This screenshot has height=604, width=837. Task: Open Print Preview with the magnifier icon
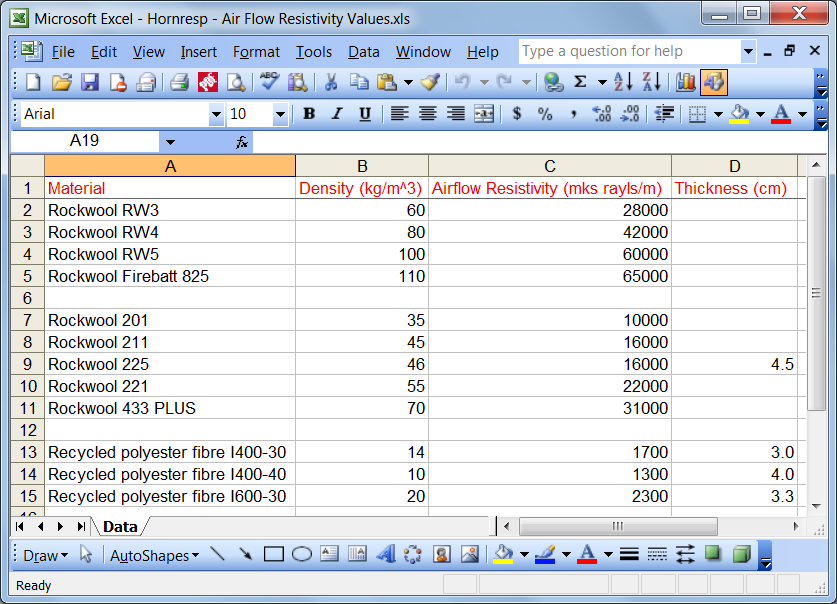tap(236, 82)
